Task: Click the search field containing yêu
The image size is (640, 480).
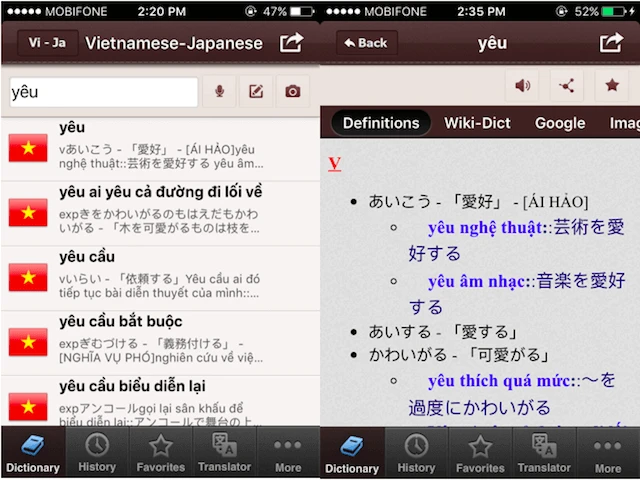Action: (104, 92)
